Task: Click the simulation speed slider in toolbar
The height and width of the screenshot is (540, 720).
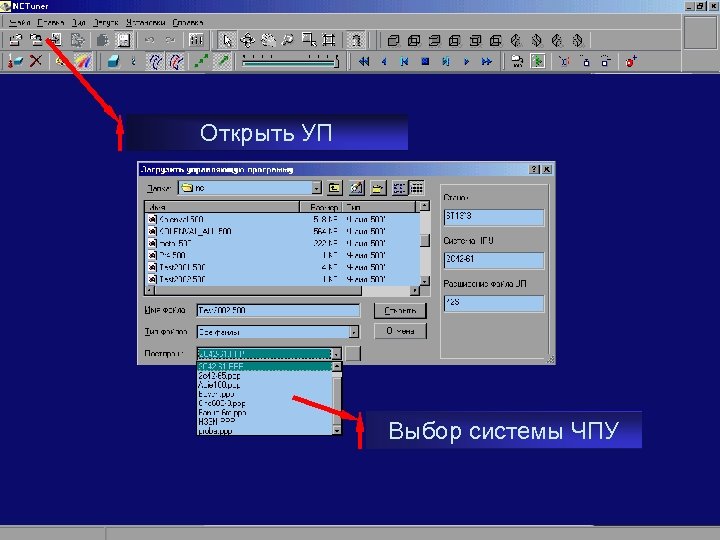Action: click(x=290, y=61)
